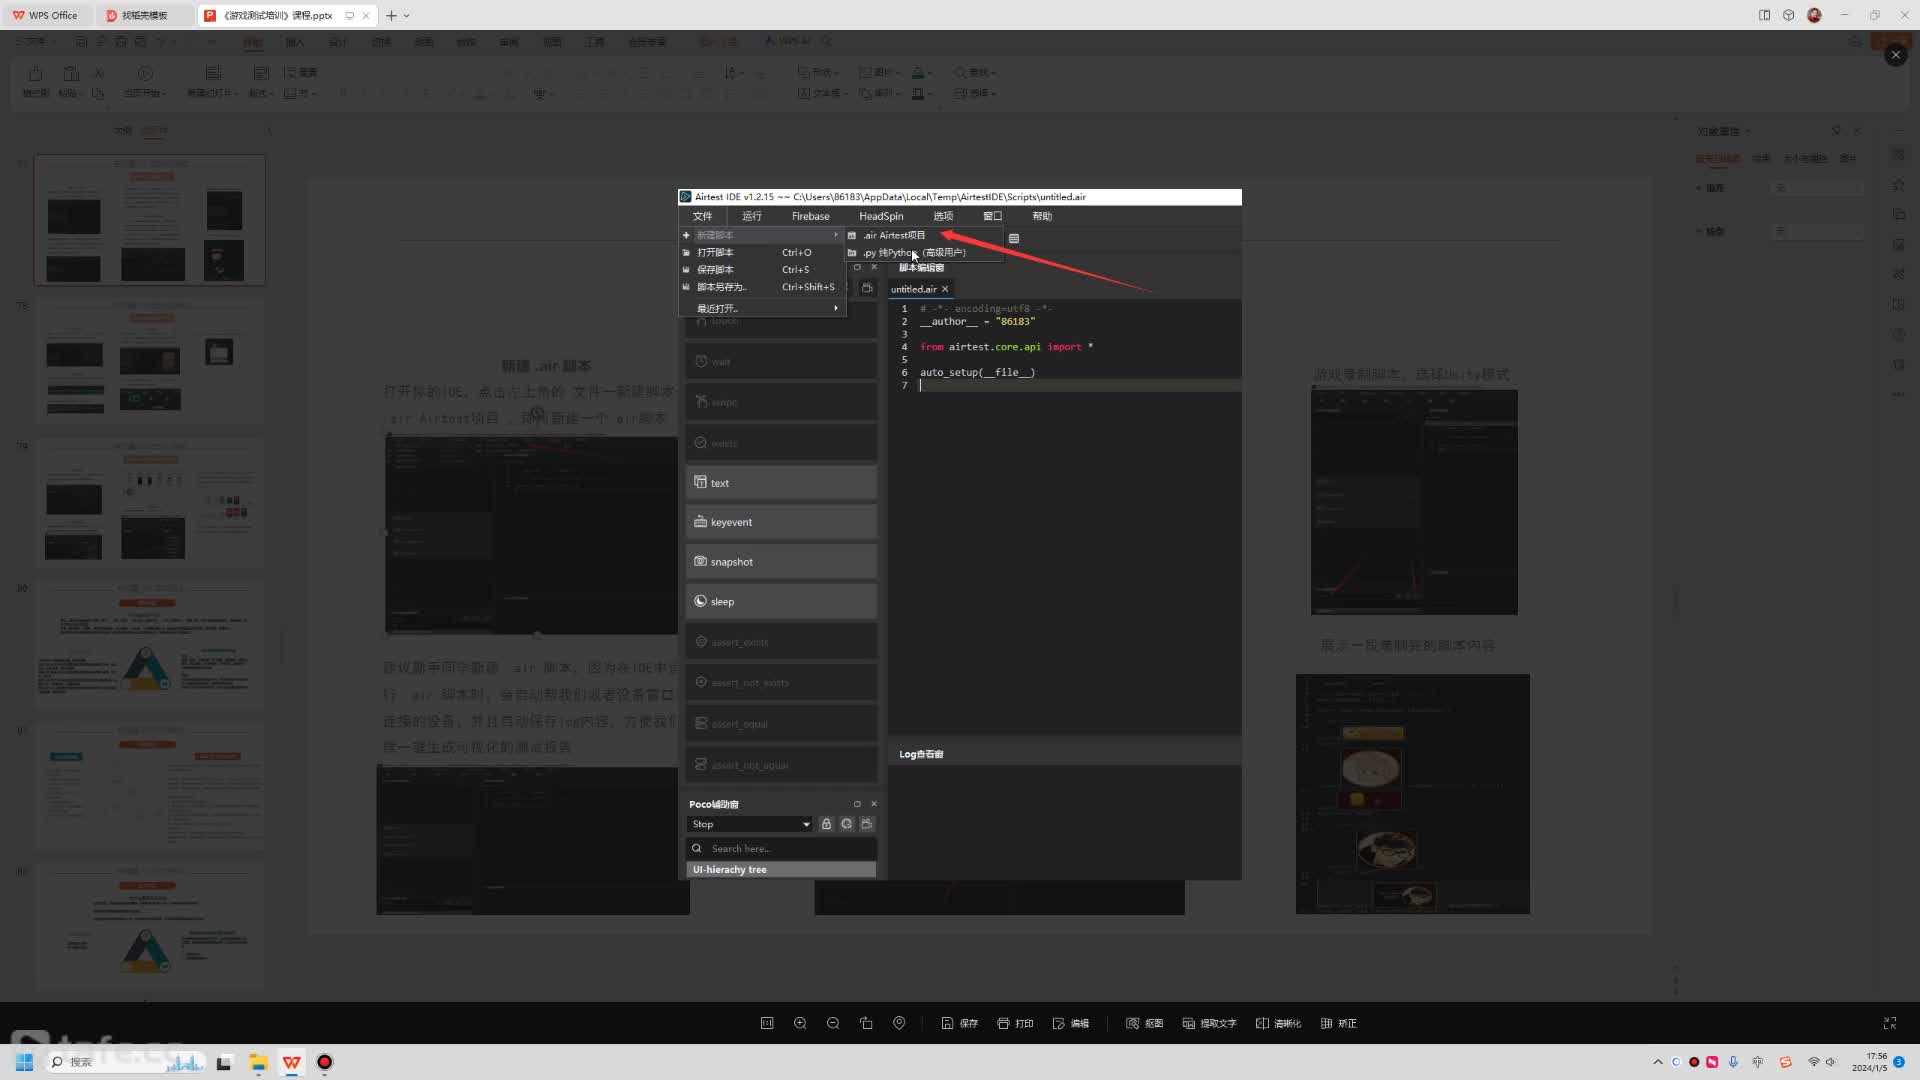Rotate the viewed picture
Screen dimensions: 1920x1080
click(866, 1023)
